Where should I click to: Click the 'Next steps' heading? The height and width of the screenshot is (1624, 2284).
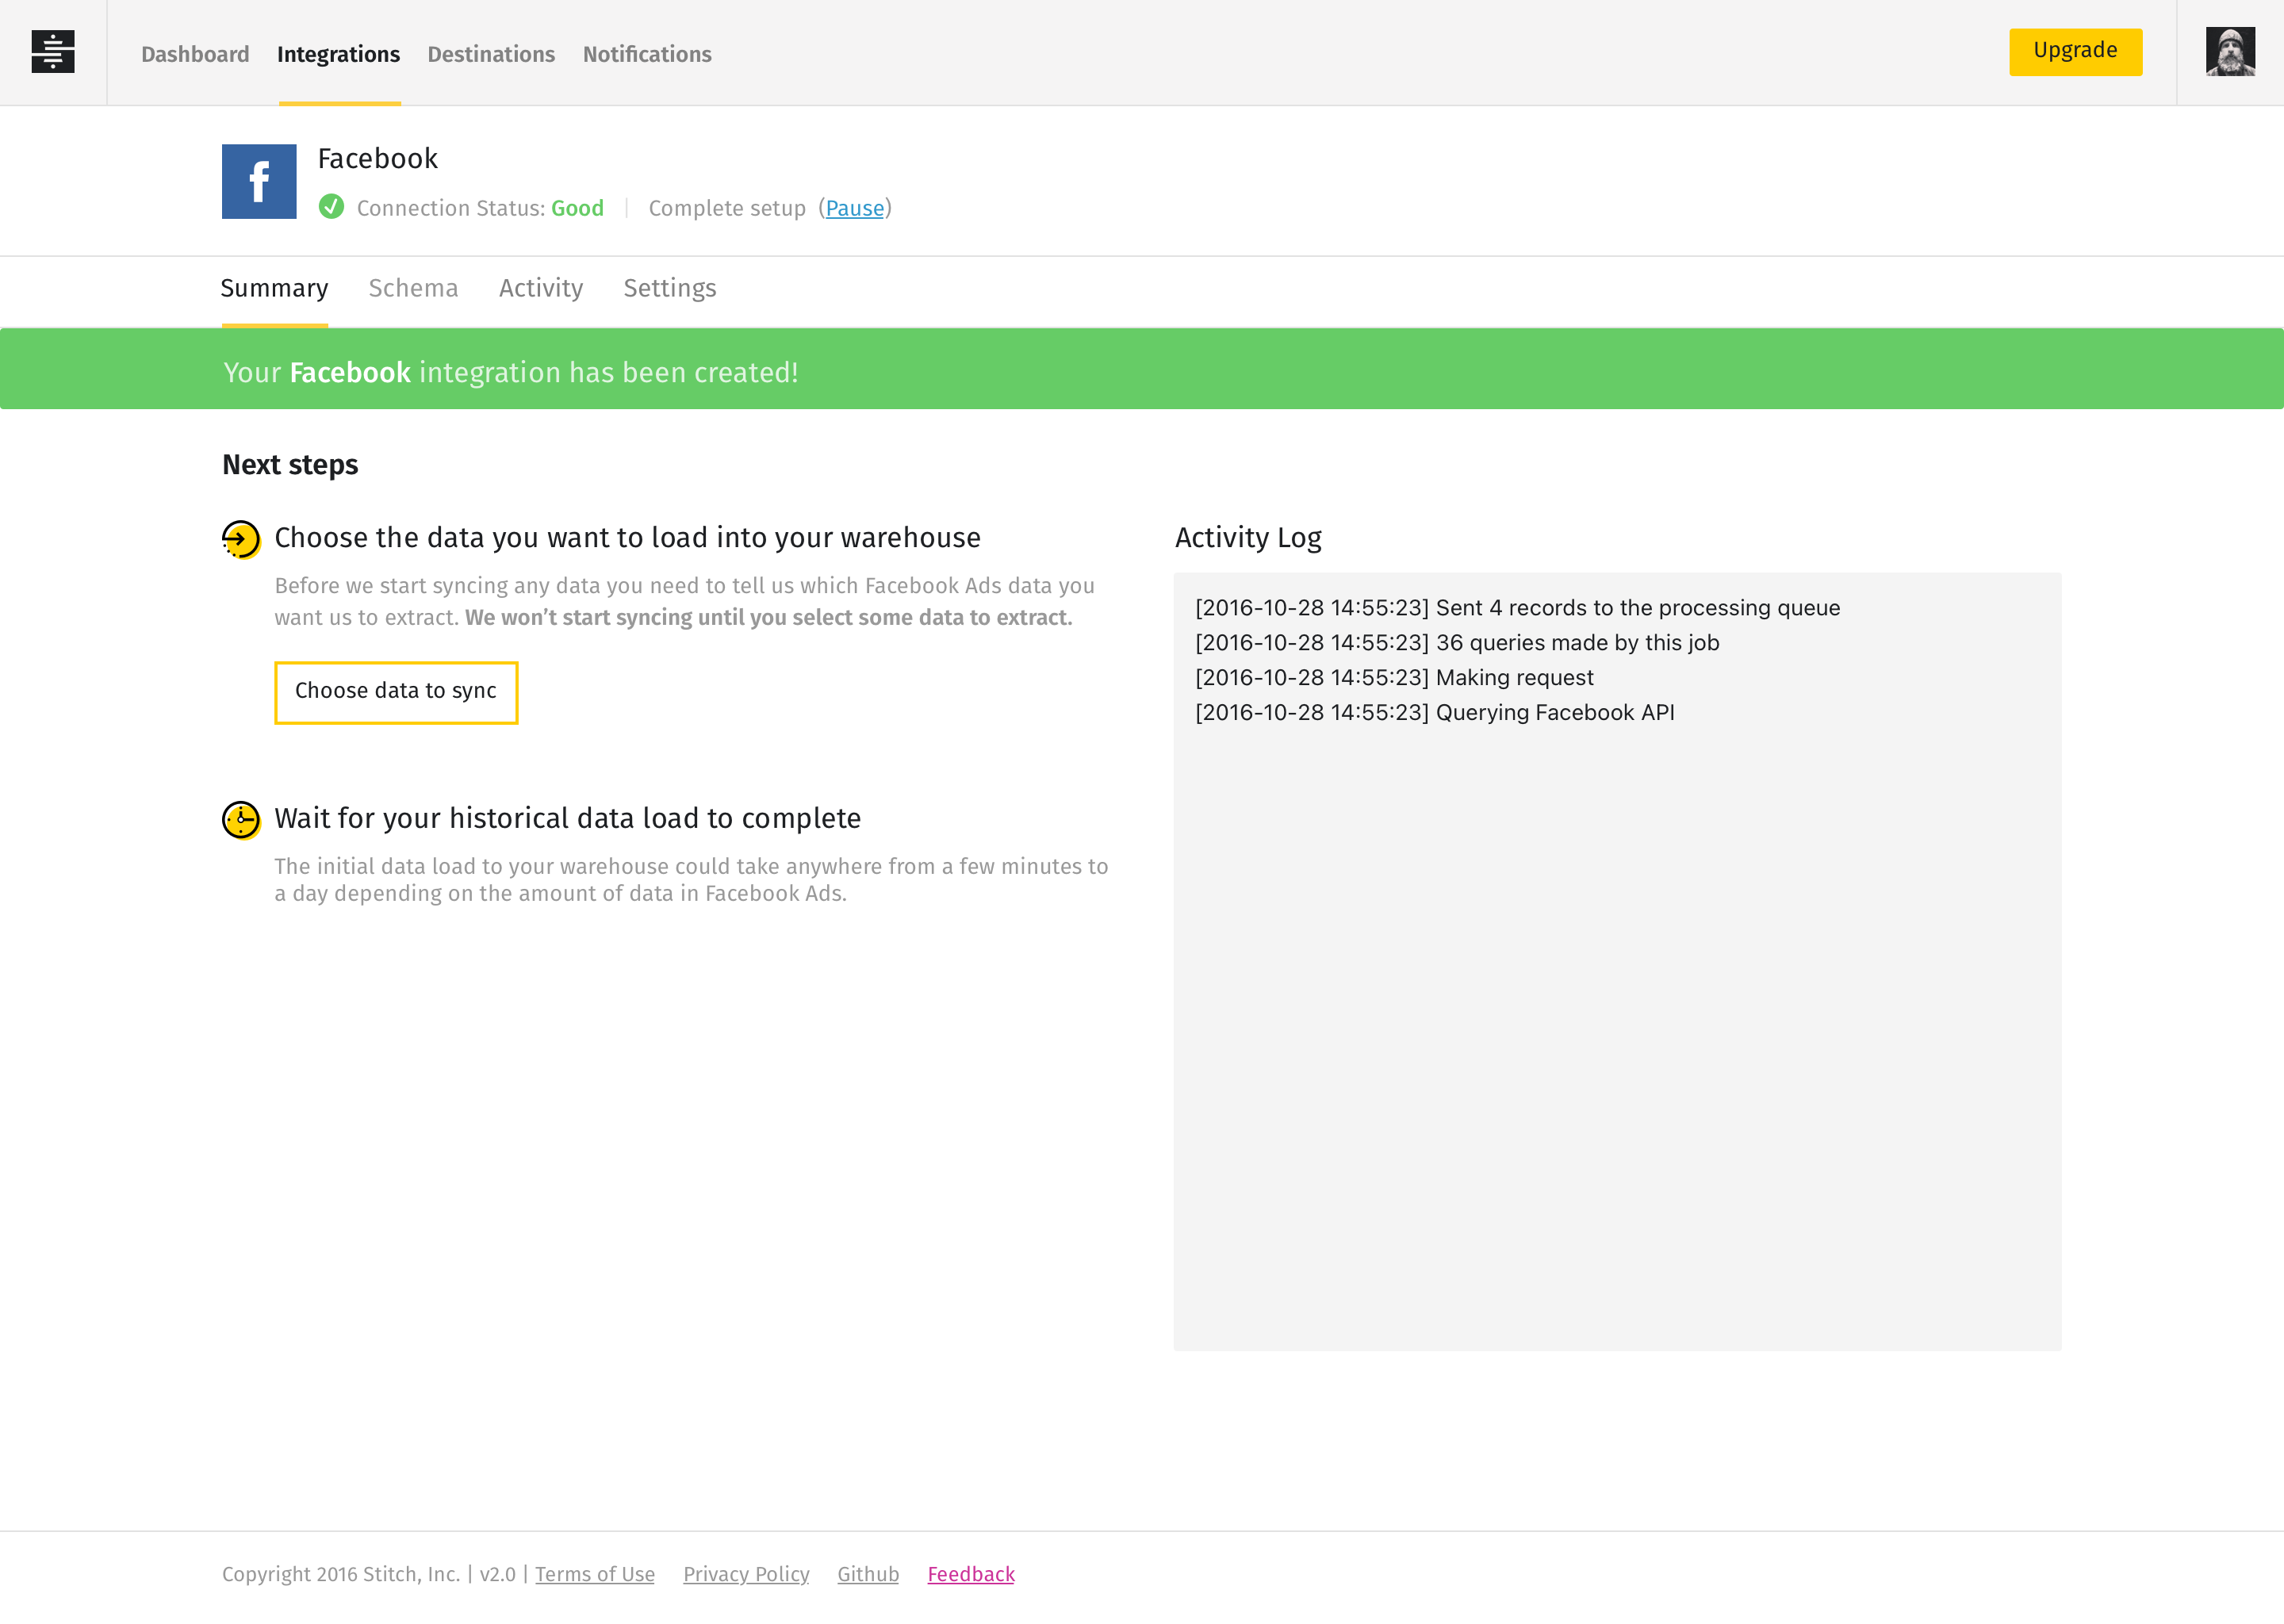(290, 465)
